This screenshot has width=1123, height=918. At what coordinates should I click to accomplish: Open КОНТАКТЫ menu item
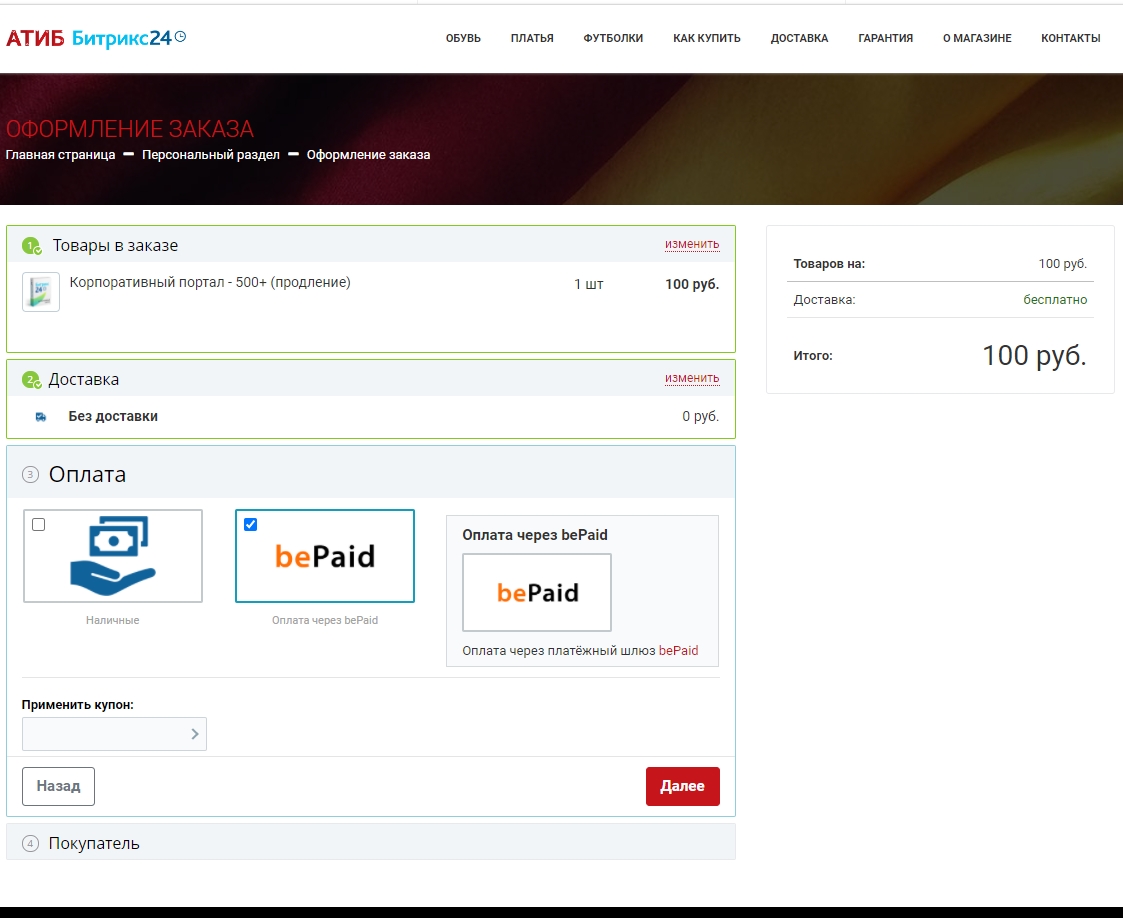1071,38
